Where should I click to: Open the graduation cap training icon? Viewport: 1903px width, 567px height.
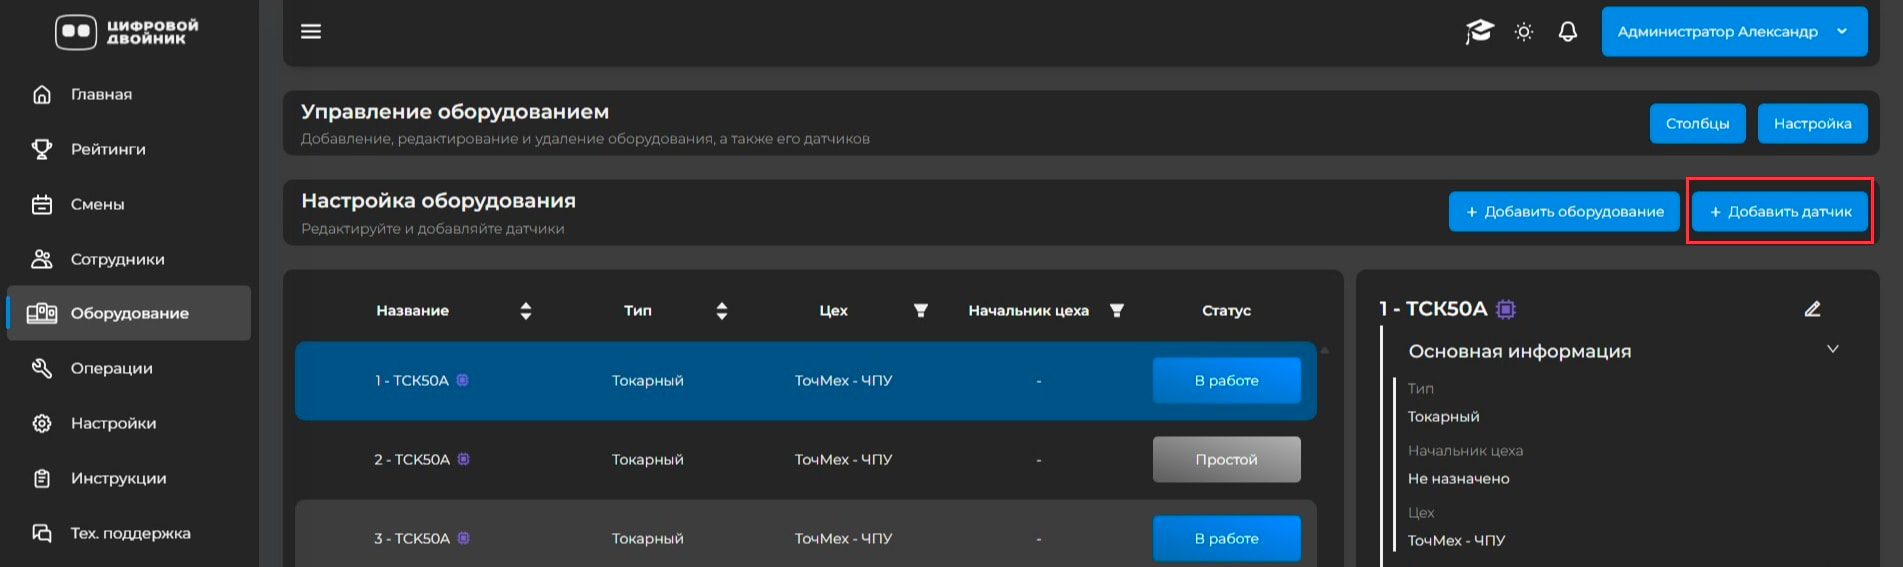(x=1479, y=32)
